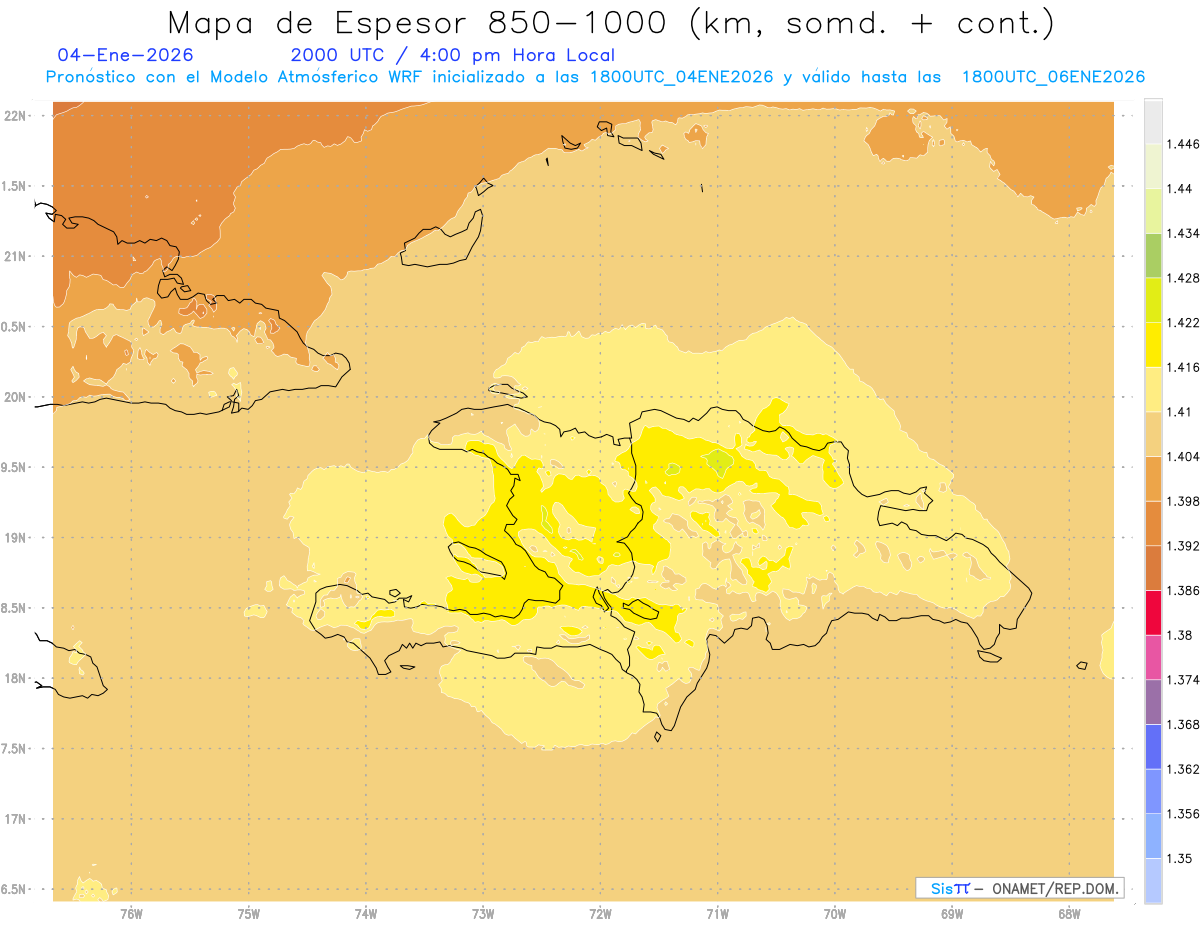
Task: Pick the dark orange swatch between 1.386 and 1.392
Action: click(1153, 567)
